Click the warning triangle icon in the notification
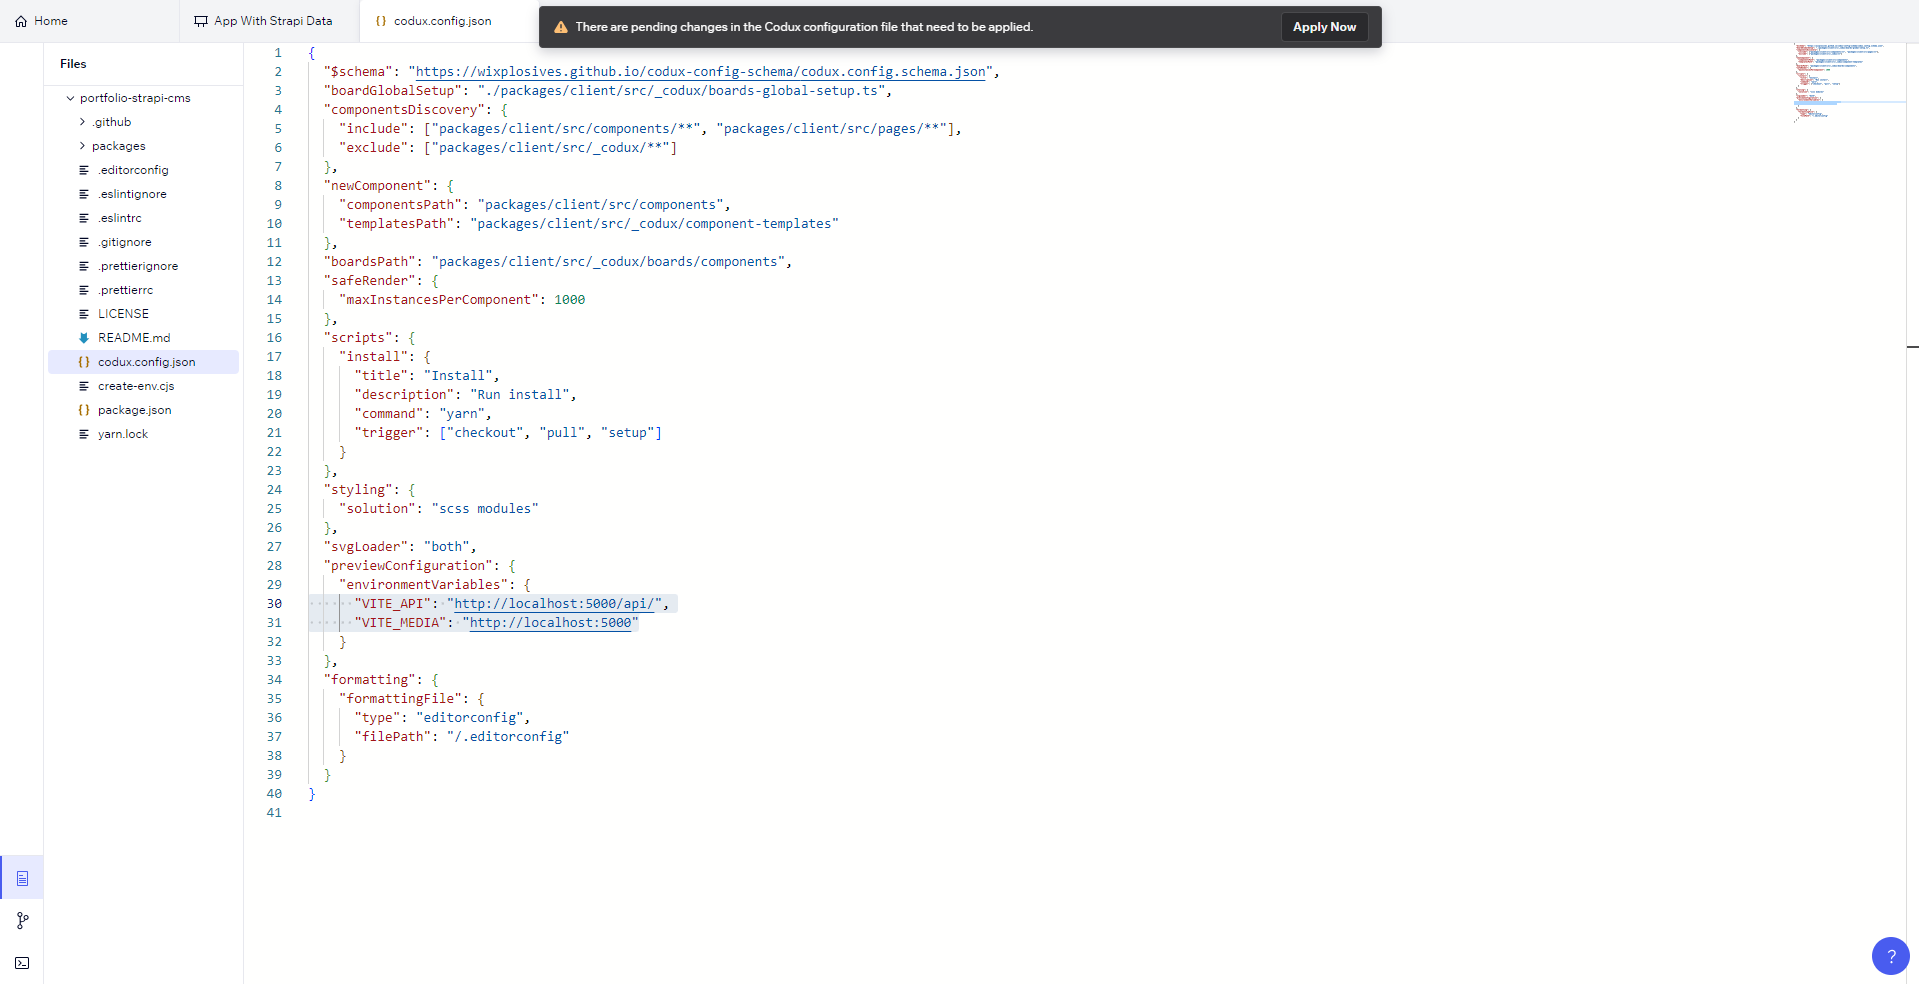Image resolution: width=1919 pixels, height=984 pixels. pyautogui.click(x=561, y=27)
